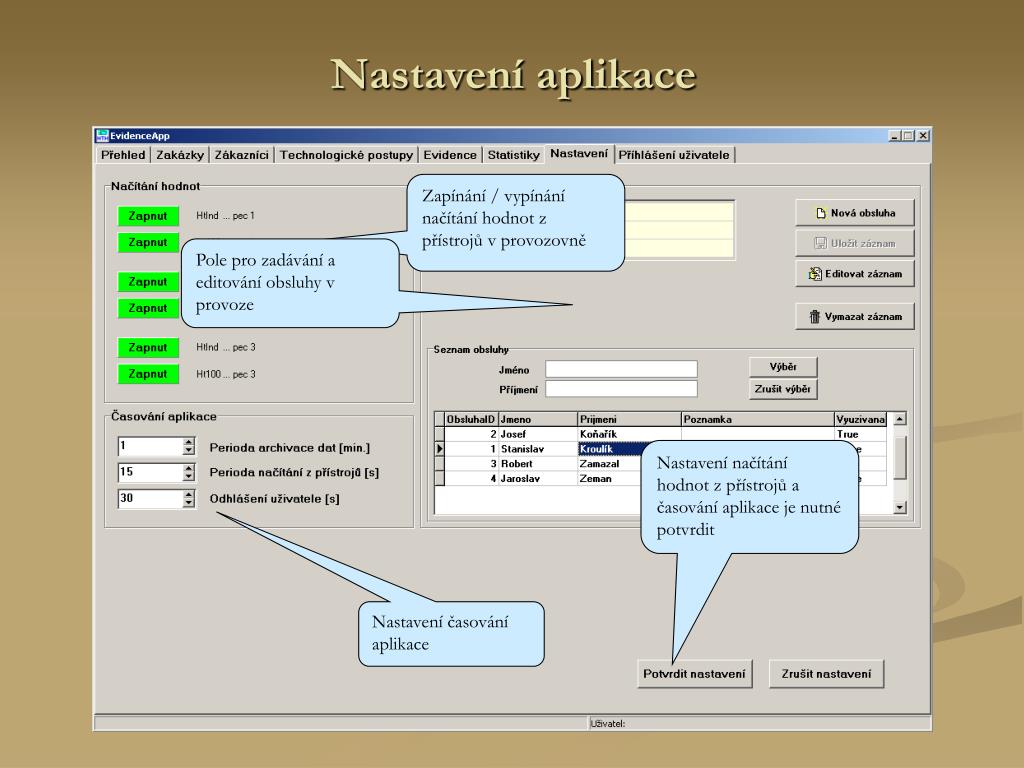The image size is (1024, 768).
Task: Click the Zrušit výběr button
Action: coord(783,389)
